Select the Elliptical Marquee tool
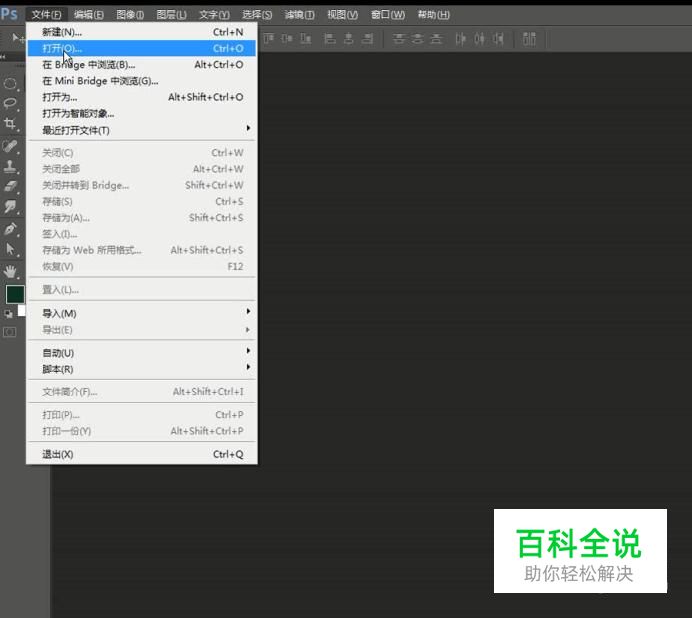Viewport: 692px width, 618px height. 10,83
